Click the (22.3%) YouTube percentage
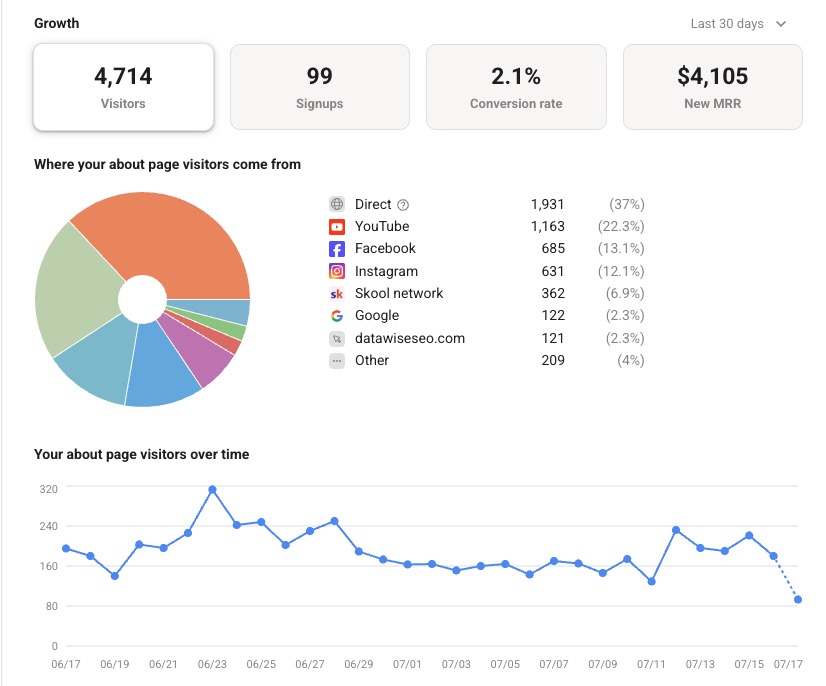Viewport: 826px width, 686px height. [x=621, y=227]
